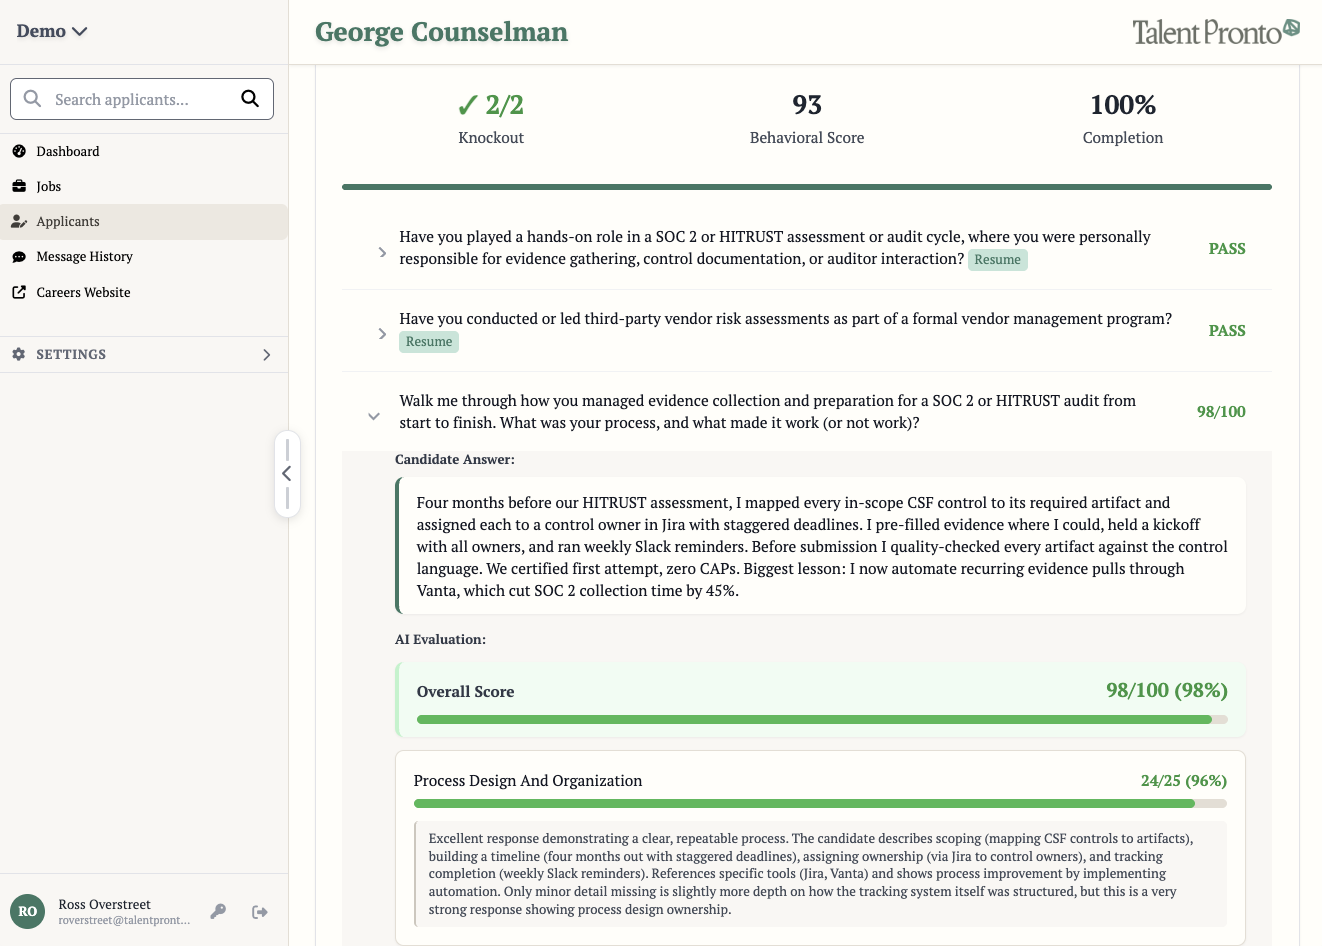This screenshot has height=946, width=1322.
Task: Click the Jobs briefcase icon
Action: [x=19, y=186]
